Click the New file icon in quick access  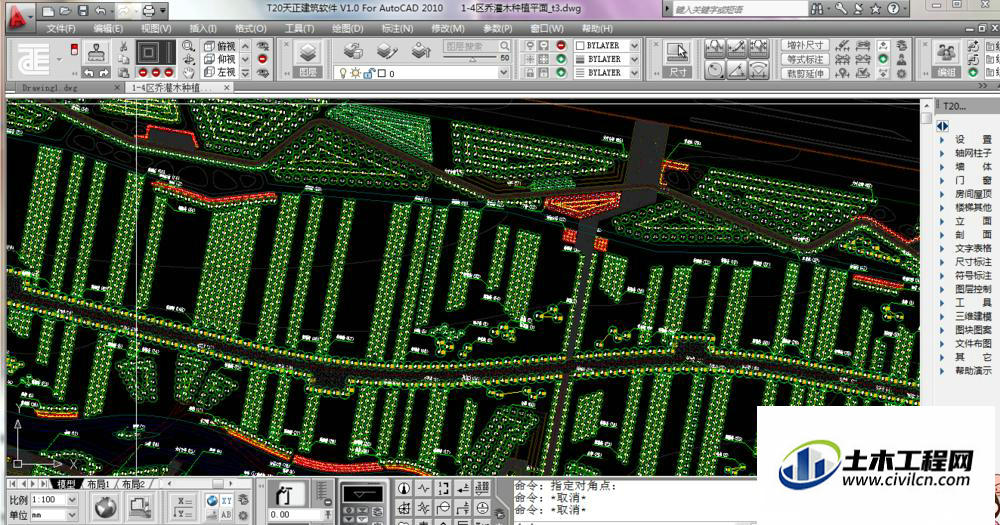click(x=48, y=11)
